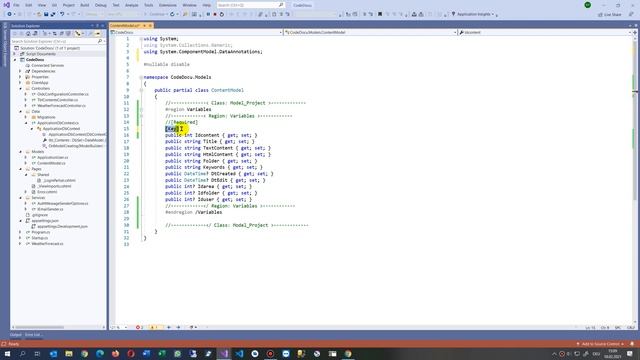The width and height of the screenshot is (640, 360).
Task: Select appsettings.Development.json in Solution Explorer
Action: [62, 226]
